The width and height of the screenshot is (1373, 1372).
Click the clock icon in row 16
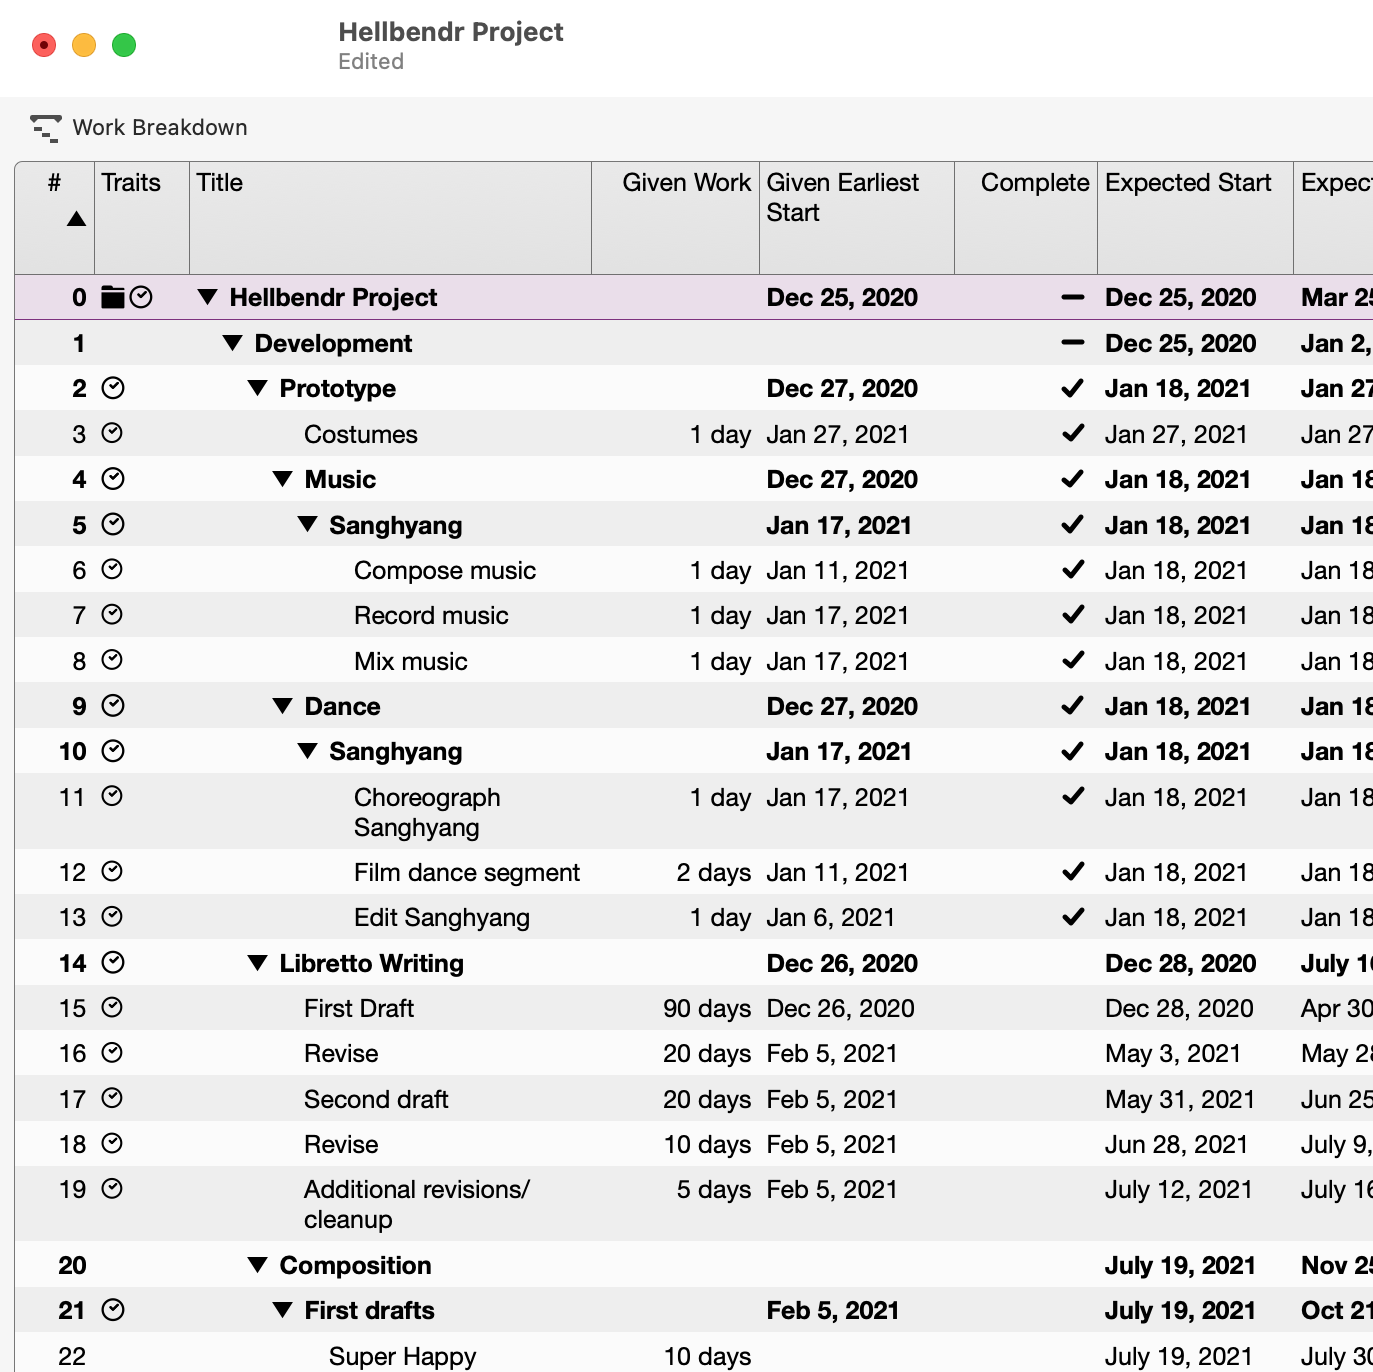coord(112,1052)
